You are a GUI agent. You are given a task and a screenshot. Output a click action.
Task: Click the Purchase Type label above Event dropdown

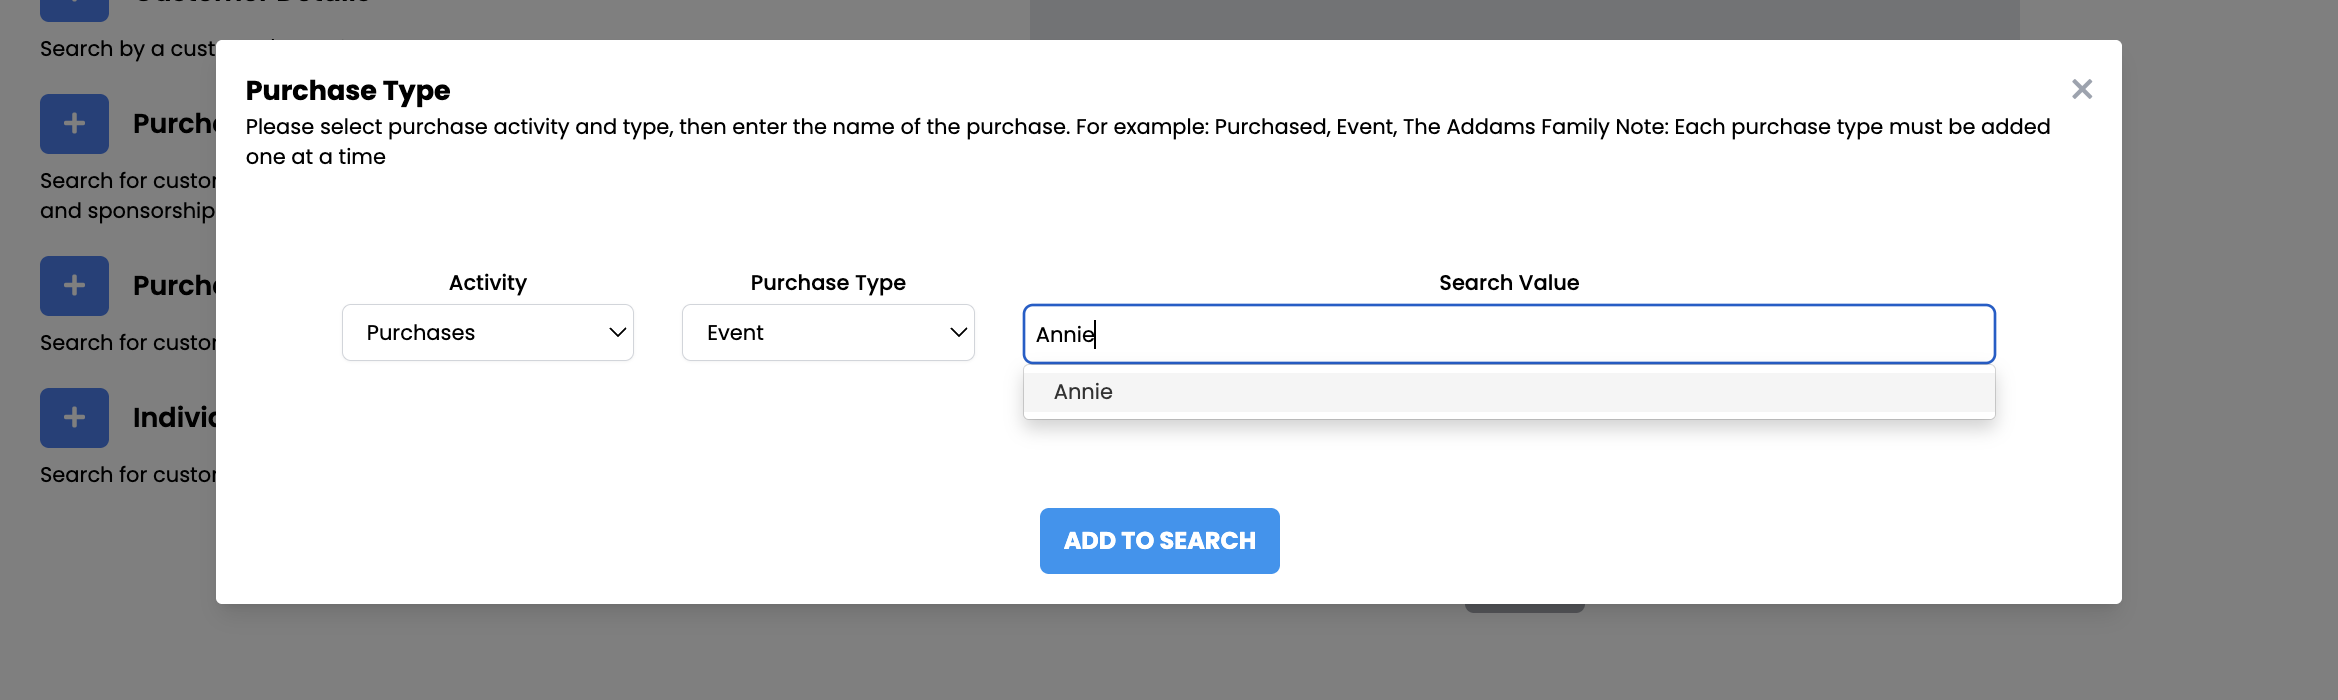[828, 283]
